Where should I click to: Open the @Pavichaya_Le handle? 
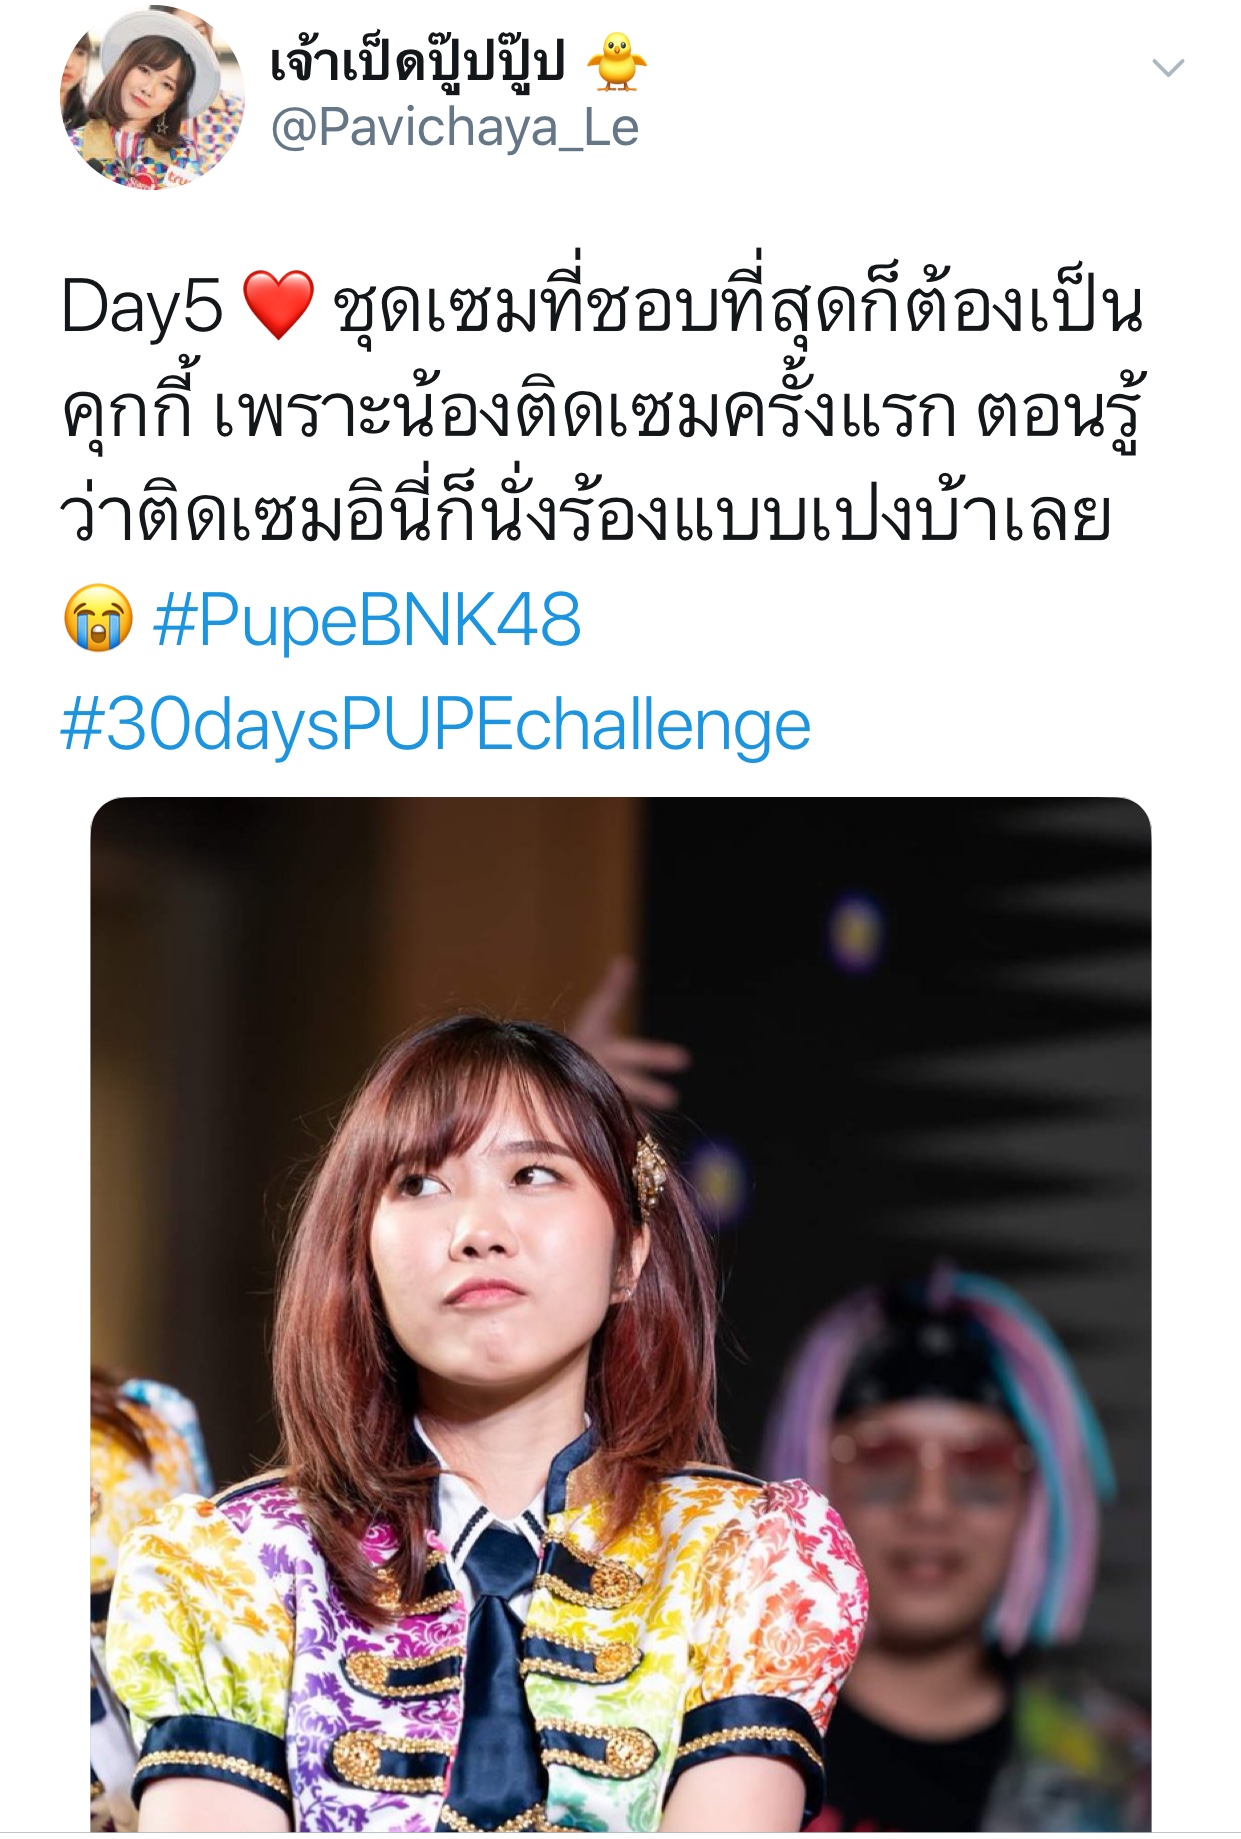[454, 129]
